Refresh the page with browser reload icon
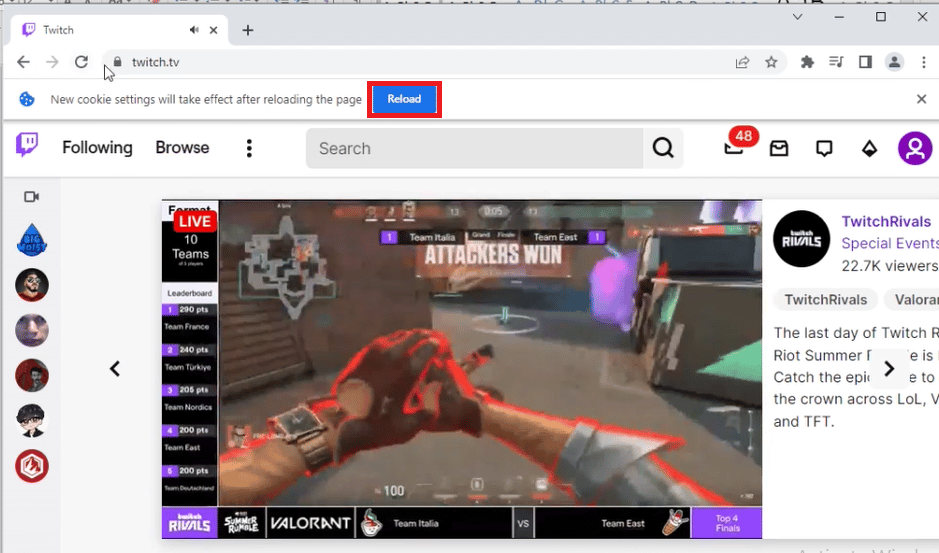 (81, 62)
